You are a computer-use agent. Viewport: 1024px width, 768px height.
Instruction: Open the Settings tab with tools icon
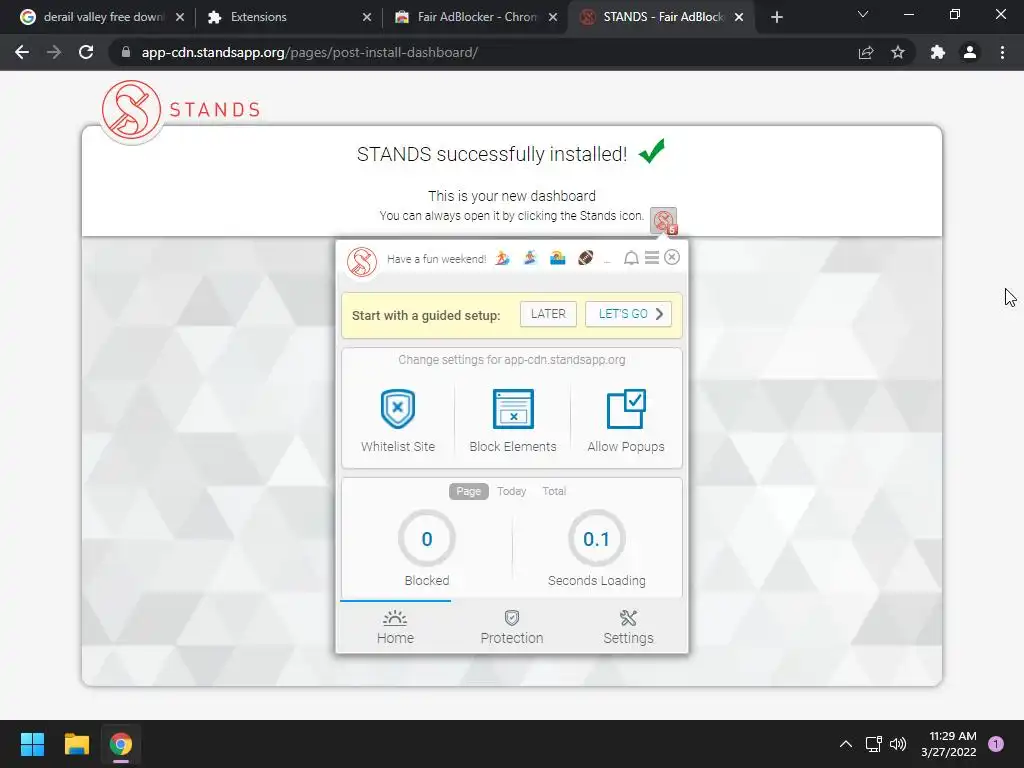click(x=628, y=627)
